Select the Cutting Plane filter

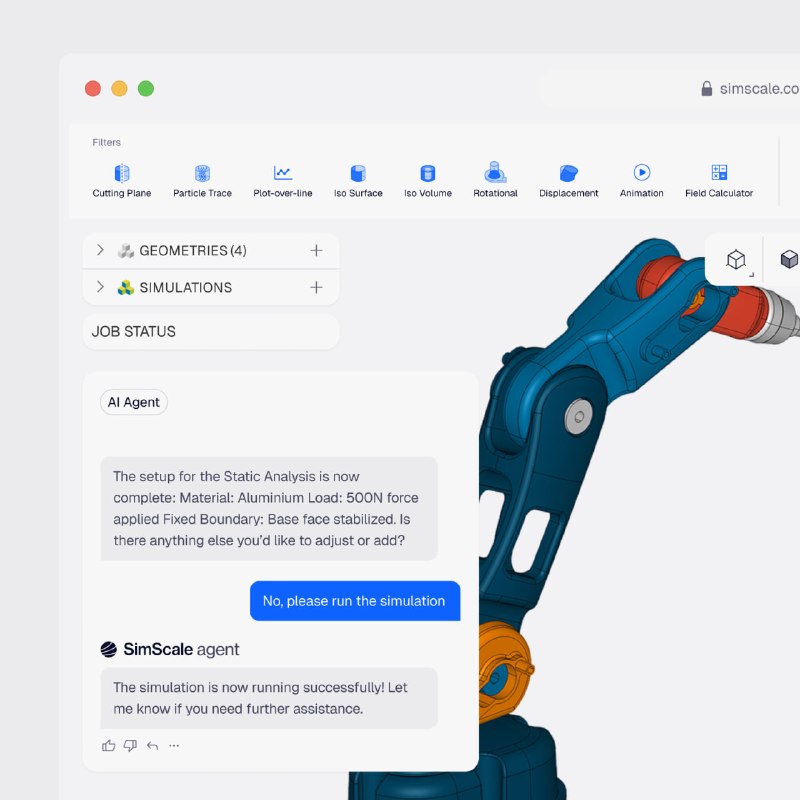click(121, 180)
